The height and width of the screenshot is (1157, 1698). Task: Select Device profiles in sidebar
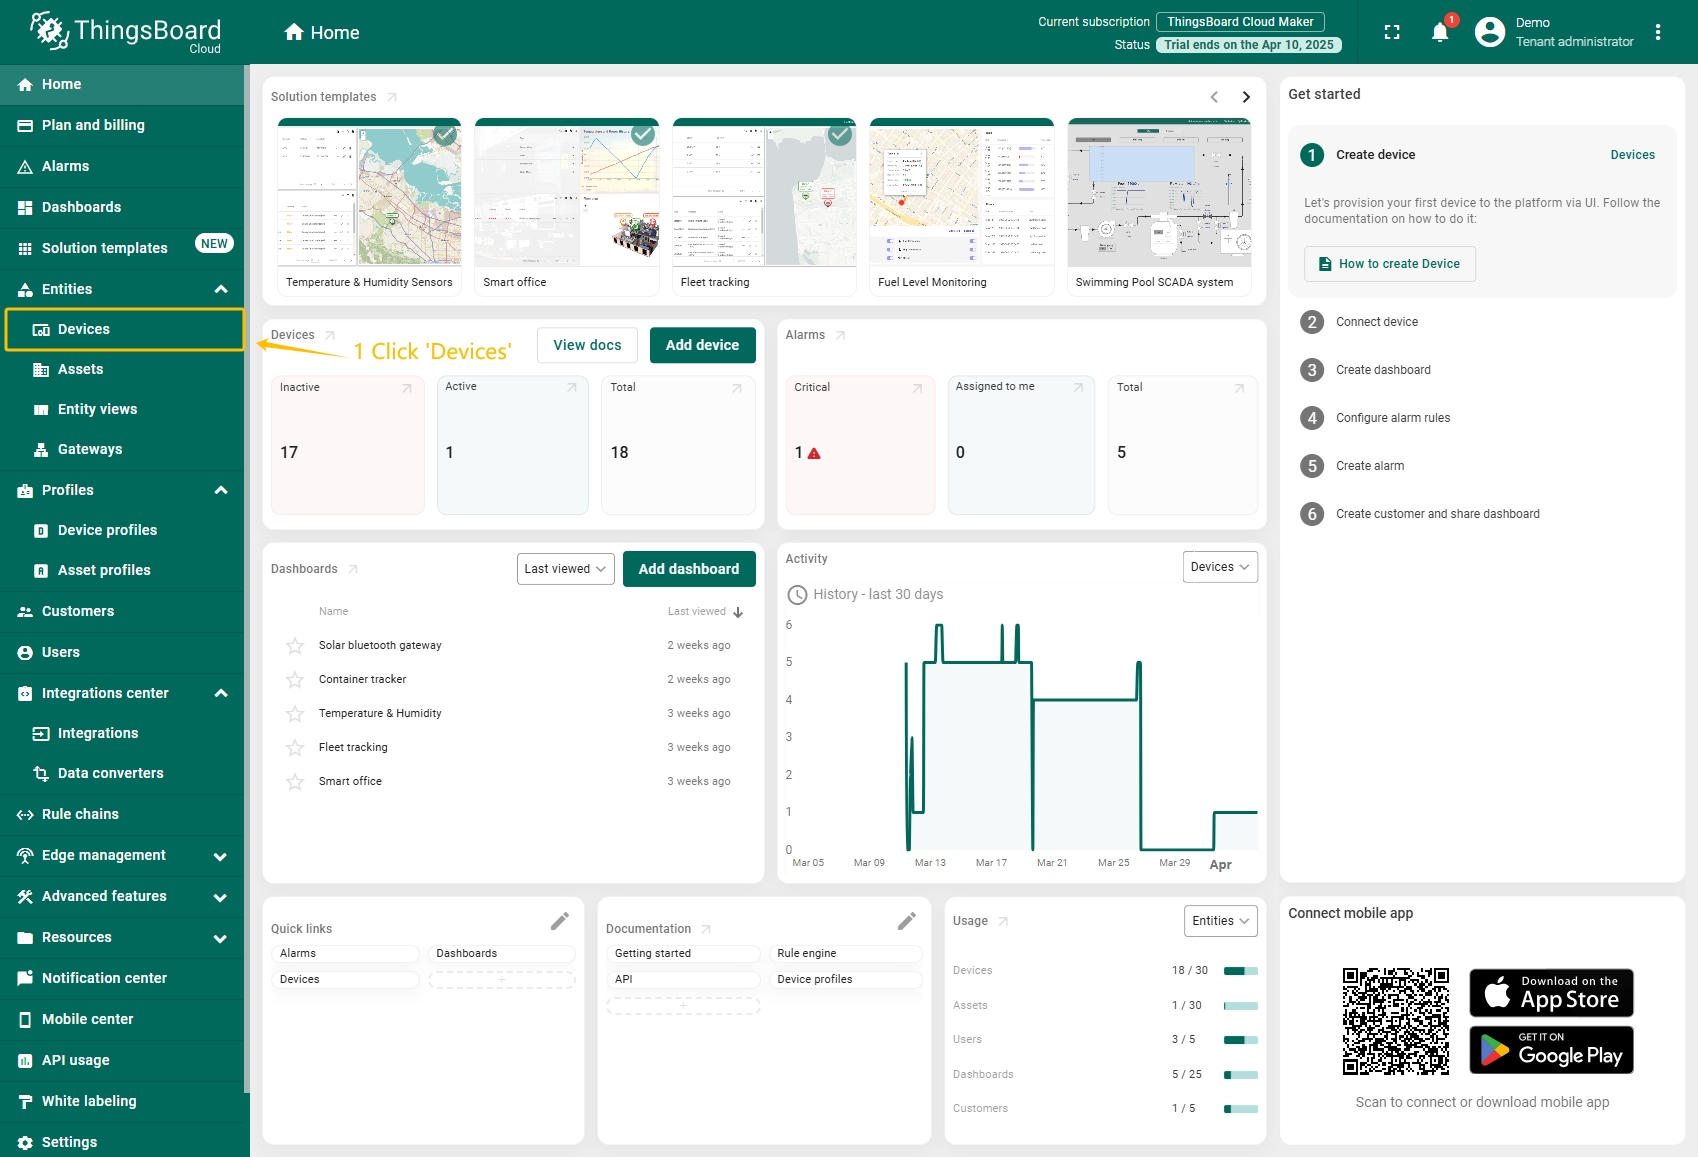107,530
